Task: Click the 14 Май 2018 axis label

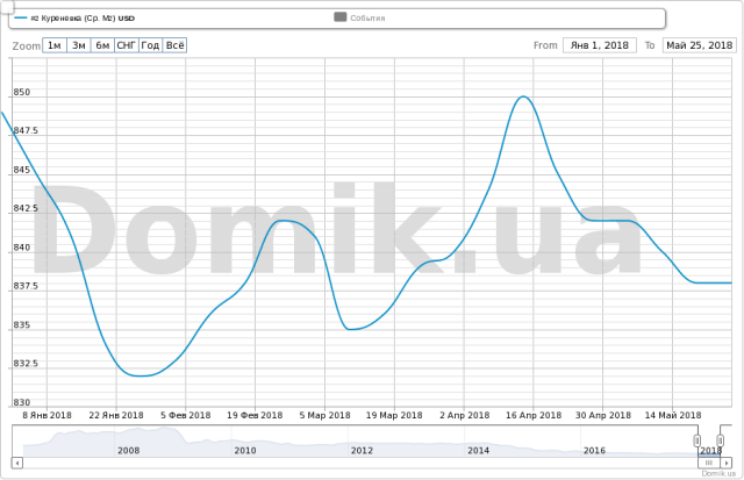Action: pos(673,415)
